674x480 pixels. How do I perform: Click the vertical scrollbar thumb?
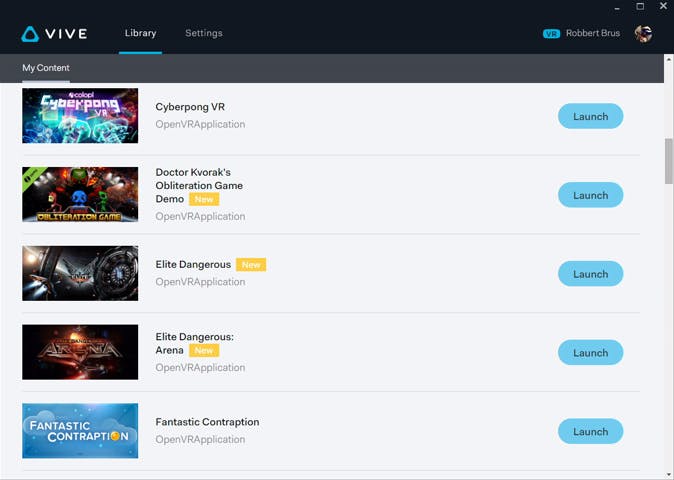coord(669,161)
